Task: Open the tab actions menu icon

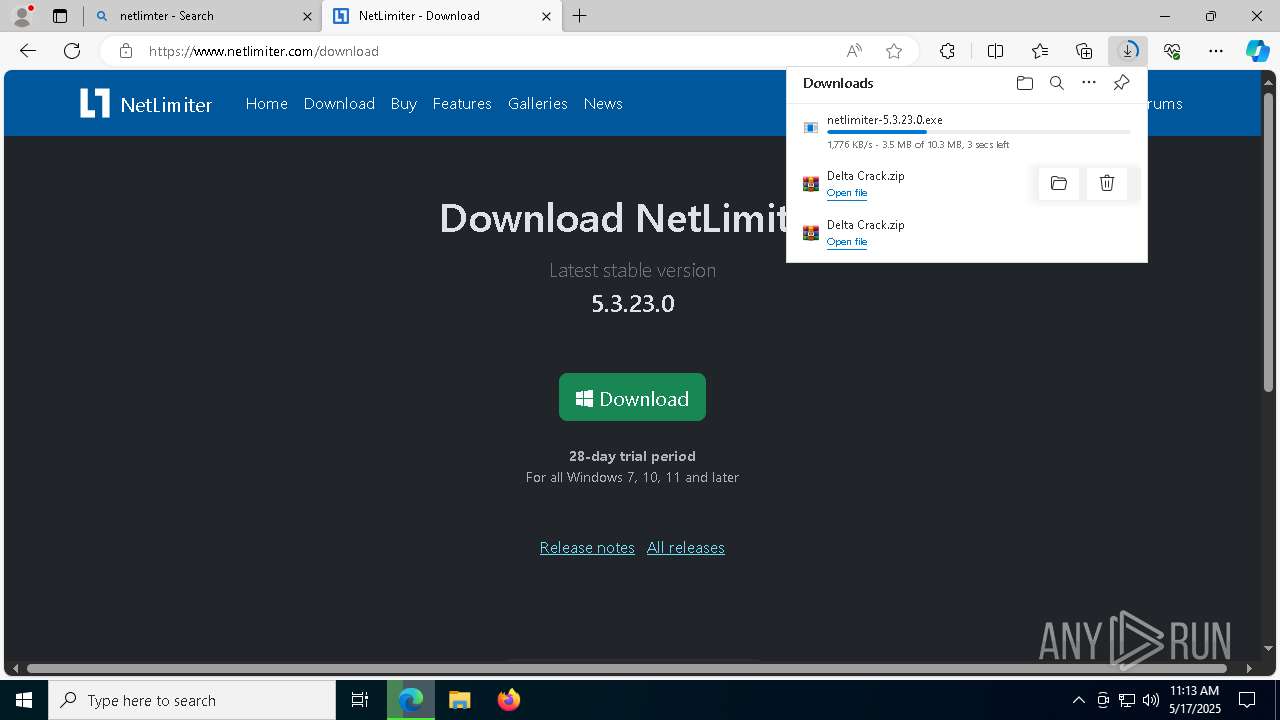Action: tap(60, 16)
